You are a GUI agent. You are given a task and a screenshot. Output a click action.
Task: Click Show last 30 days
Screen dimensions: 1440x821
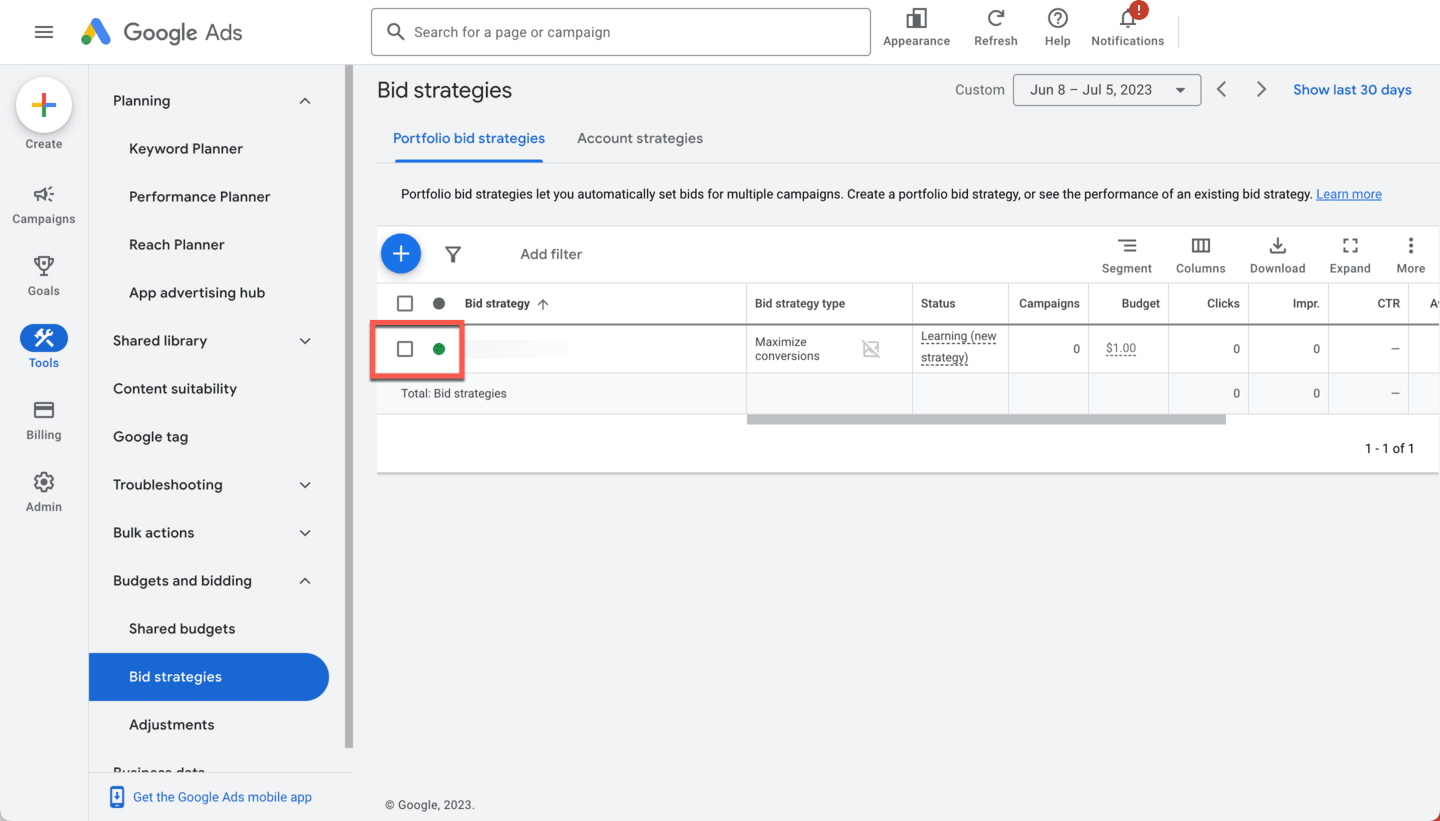click(1352, 90)
